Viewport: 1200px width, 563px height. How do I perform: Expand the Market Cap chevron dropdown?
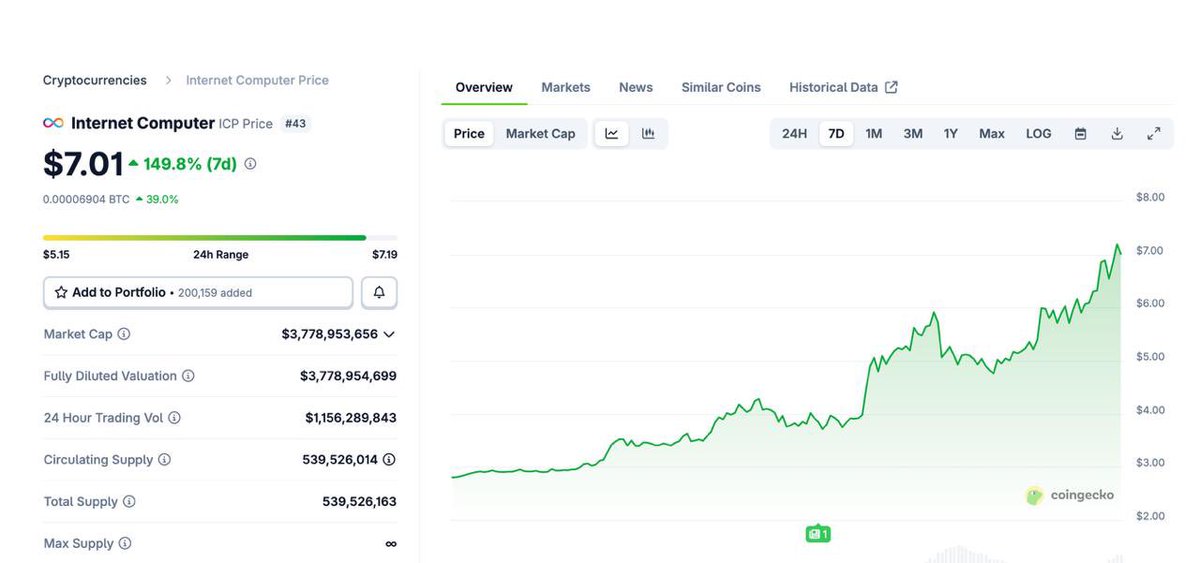pyautogui.click(x=389, y=334)
